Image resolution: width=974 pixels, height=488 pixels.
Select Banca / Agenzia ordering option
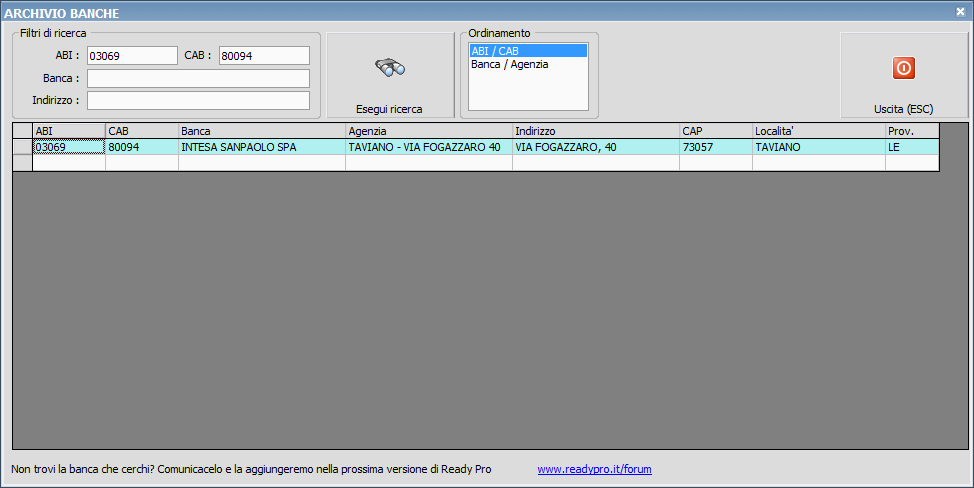coord(528,64)
